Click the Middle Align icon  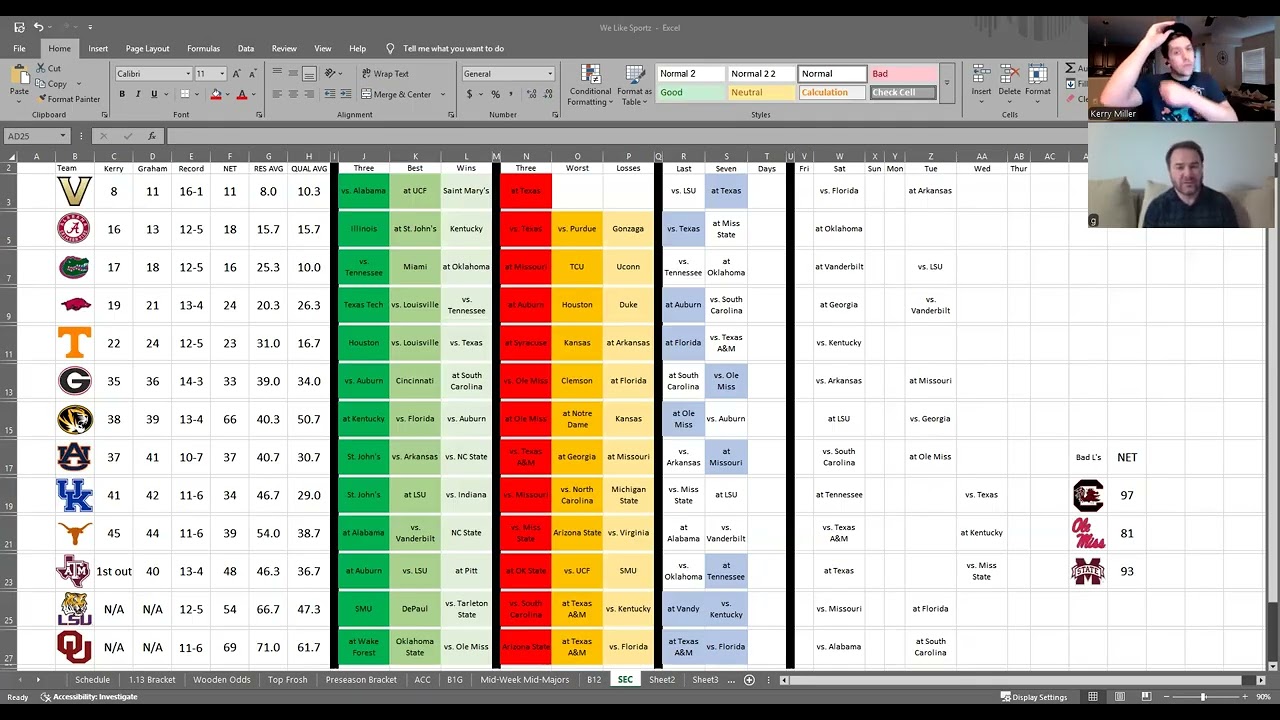coord(293,74)
